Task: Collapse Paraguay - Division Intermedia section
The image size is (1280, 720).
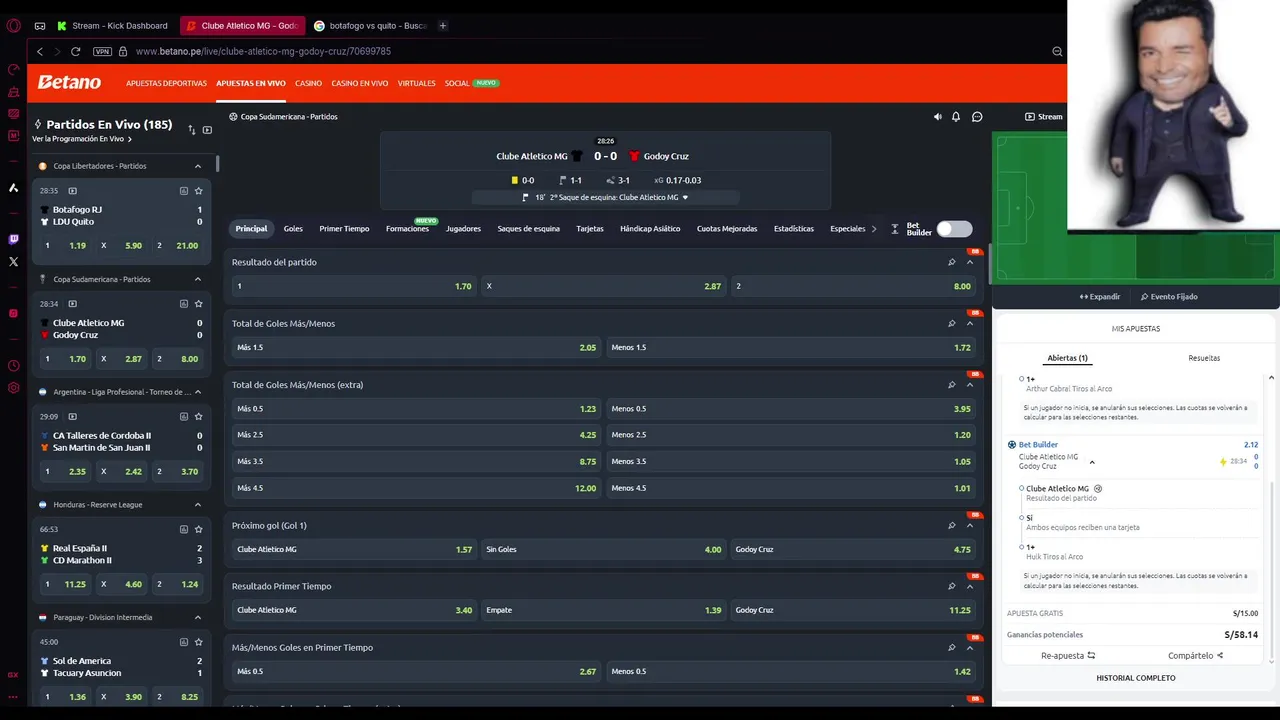Action: coord(198,617)
